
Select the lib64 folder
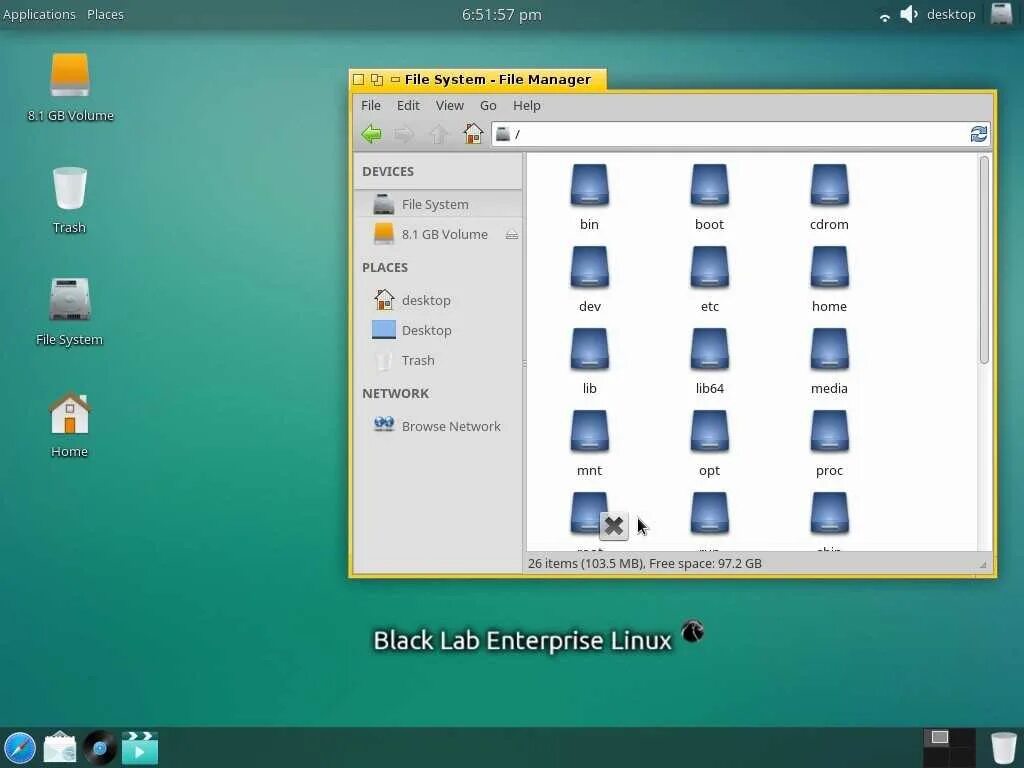pyautogui.click(x=709, y=361)
